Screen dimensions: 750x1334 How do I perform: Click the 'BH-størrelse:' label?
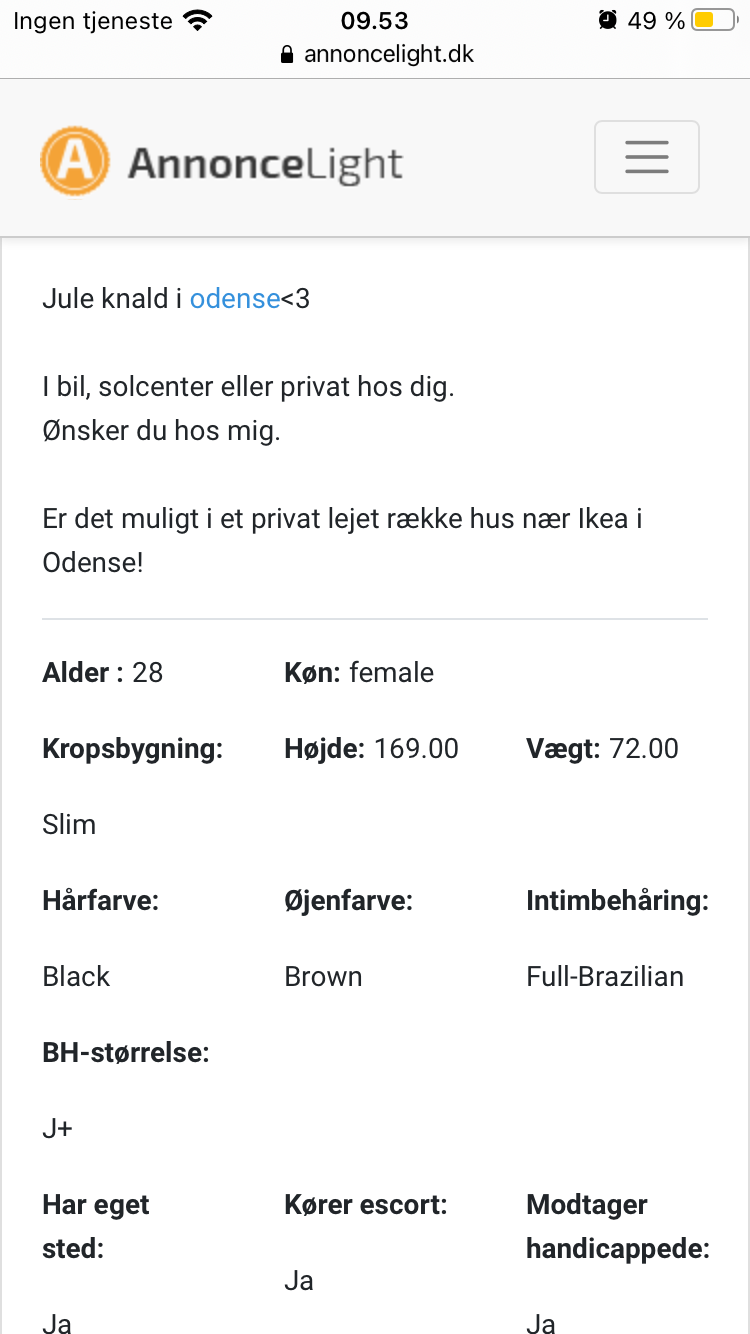point(126,1052)
